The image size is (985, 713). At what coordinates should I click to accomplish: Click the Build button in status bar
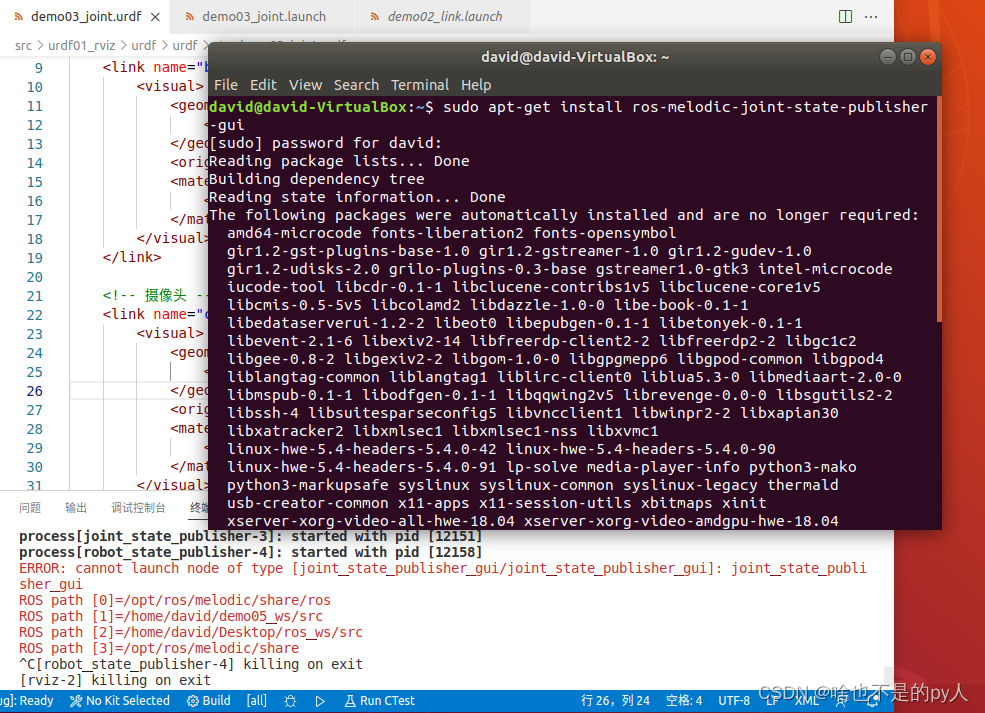coord(209,700)
